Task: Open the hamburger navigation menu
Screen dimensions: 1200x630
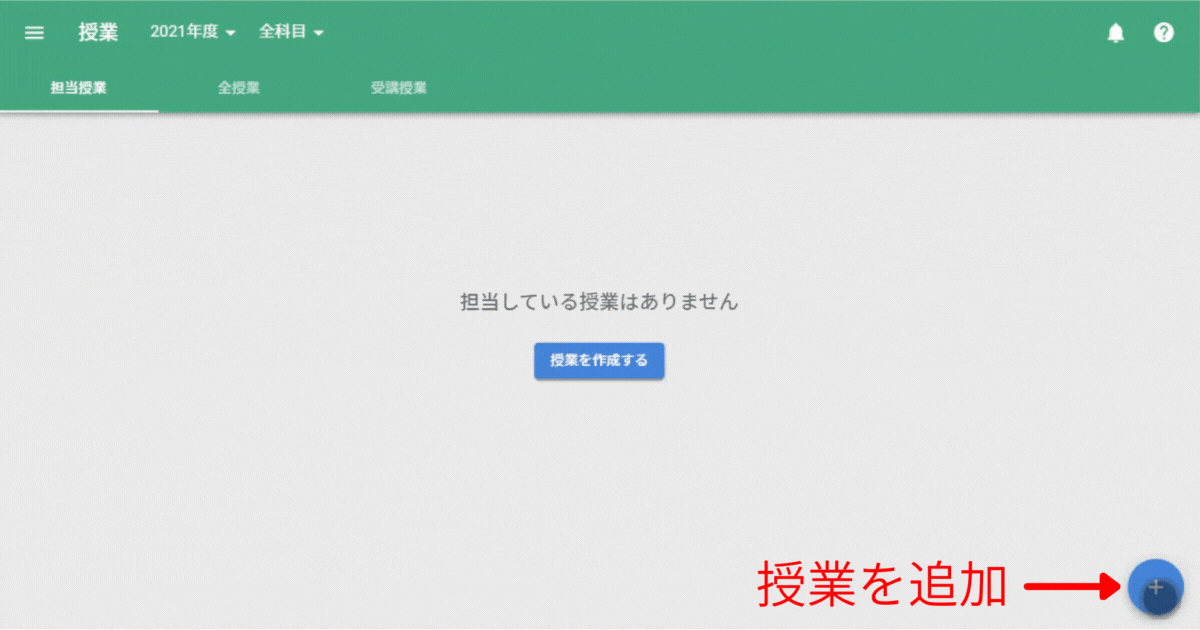Action: (x=34, y=33)
